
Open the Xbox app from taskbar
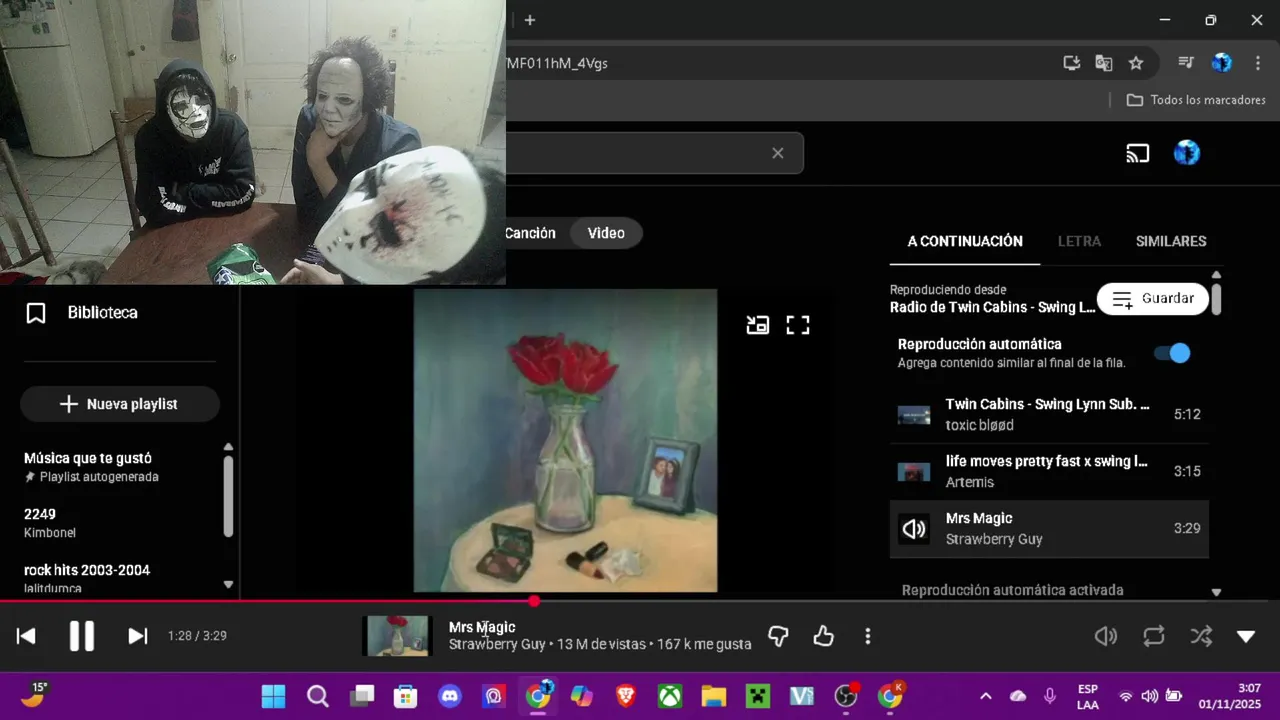[x=670, y=696]
